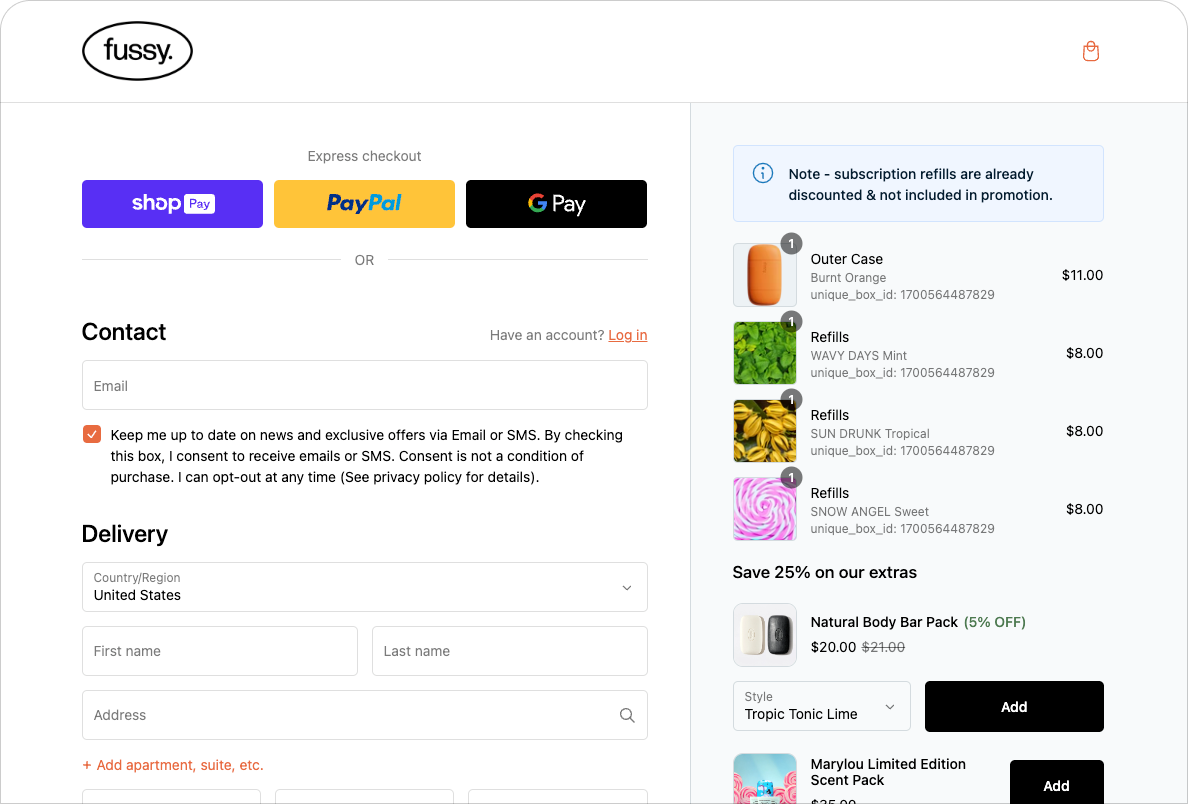
Task: Click the crossed-out $21.00 price
Action: coord(883,647)
